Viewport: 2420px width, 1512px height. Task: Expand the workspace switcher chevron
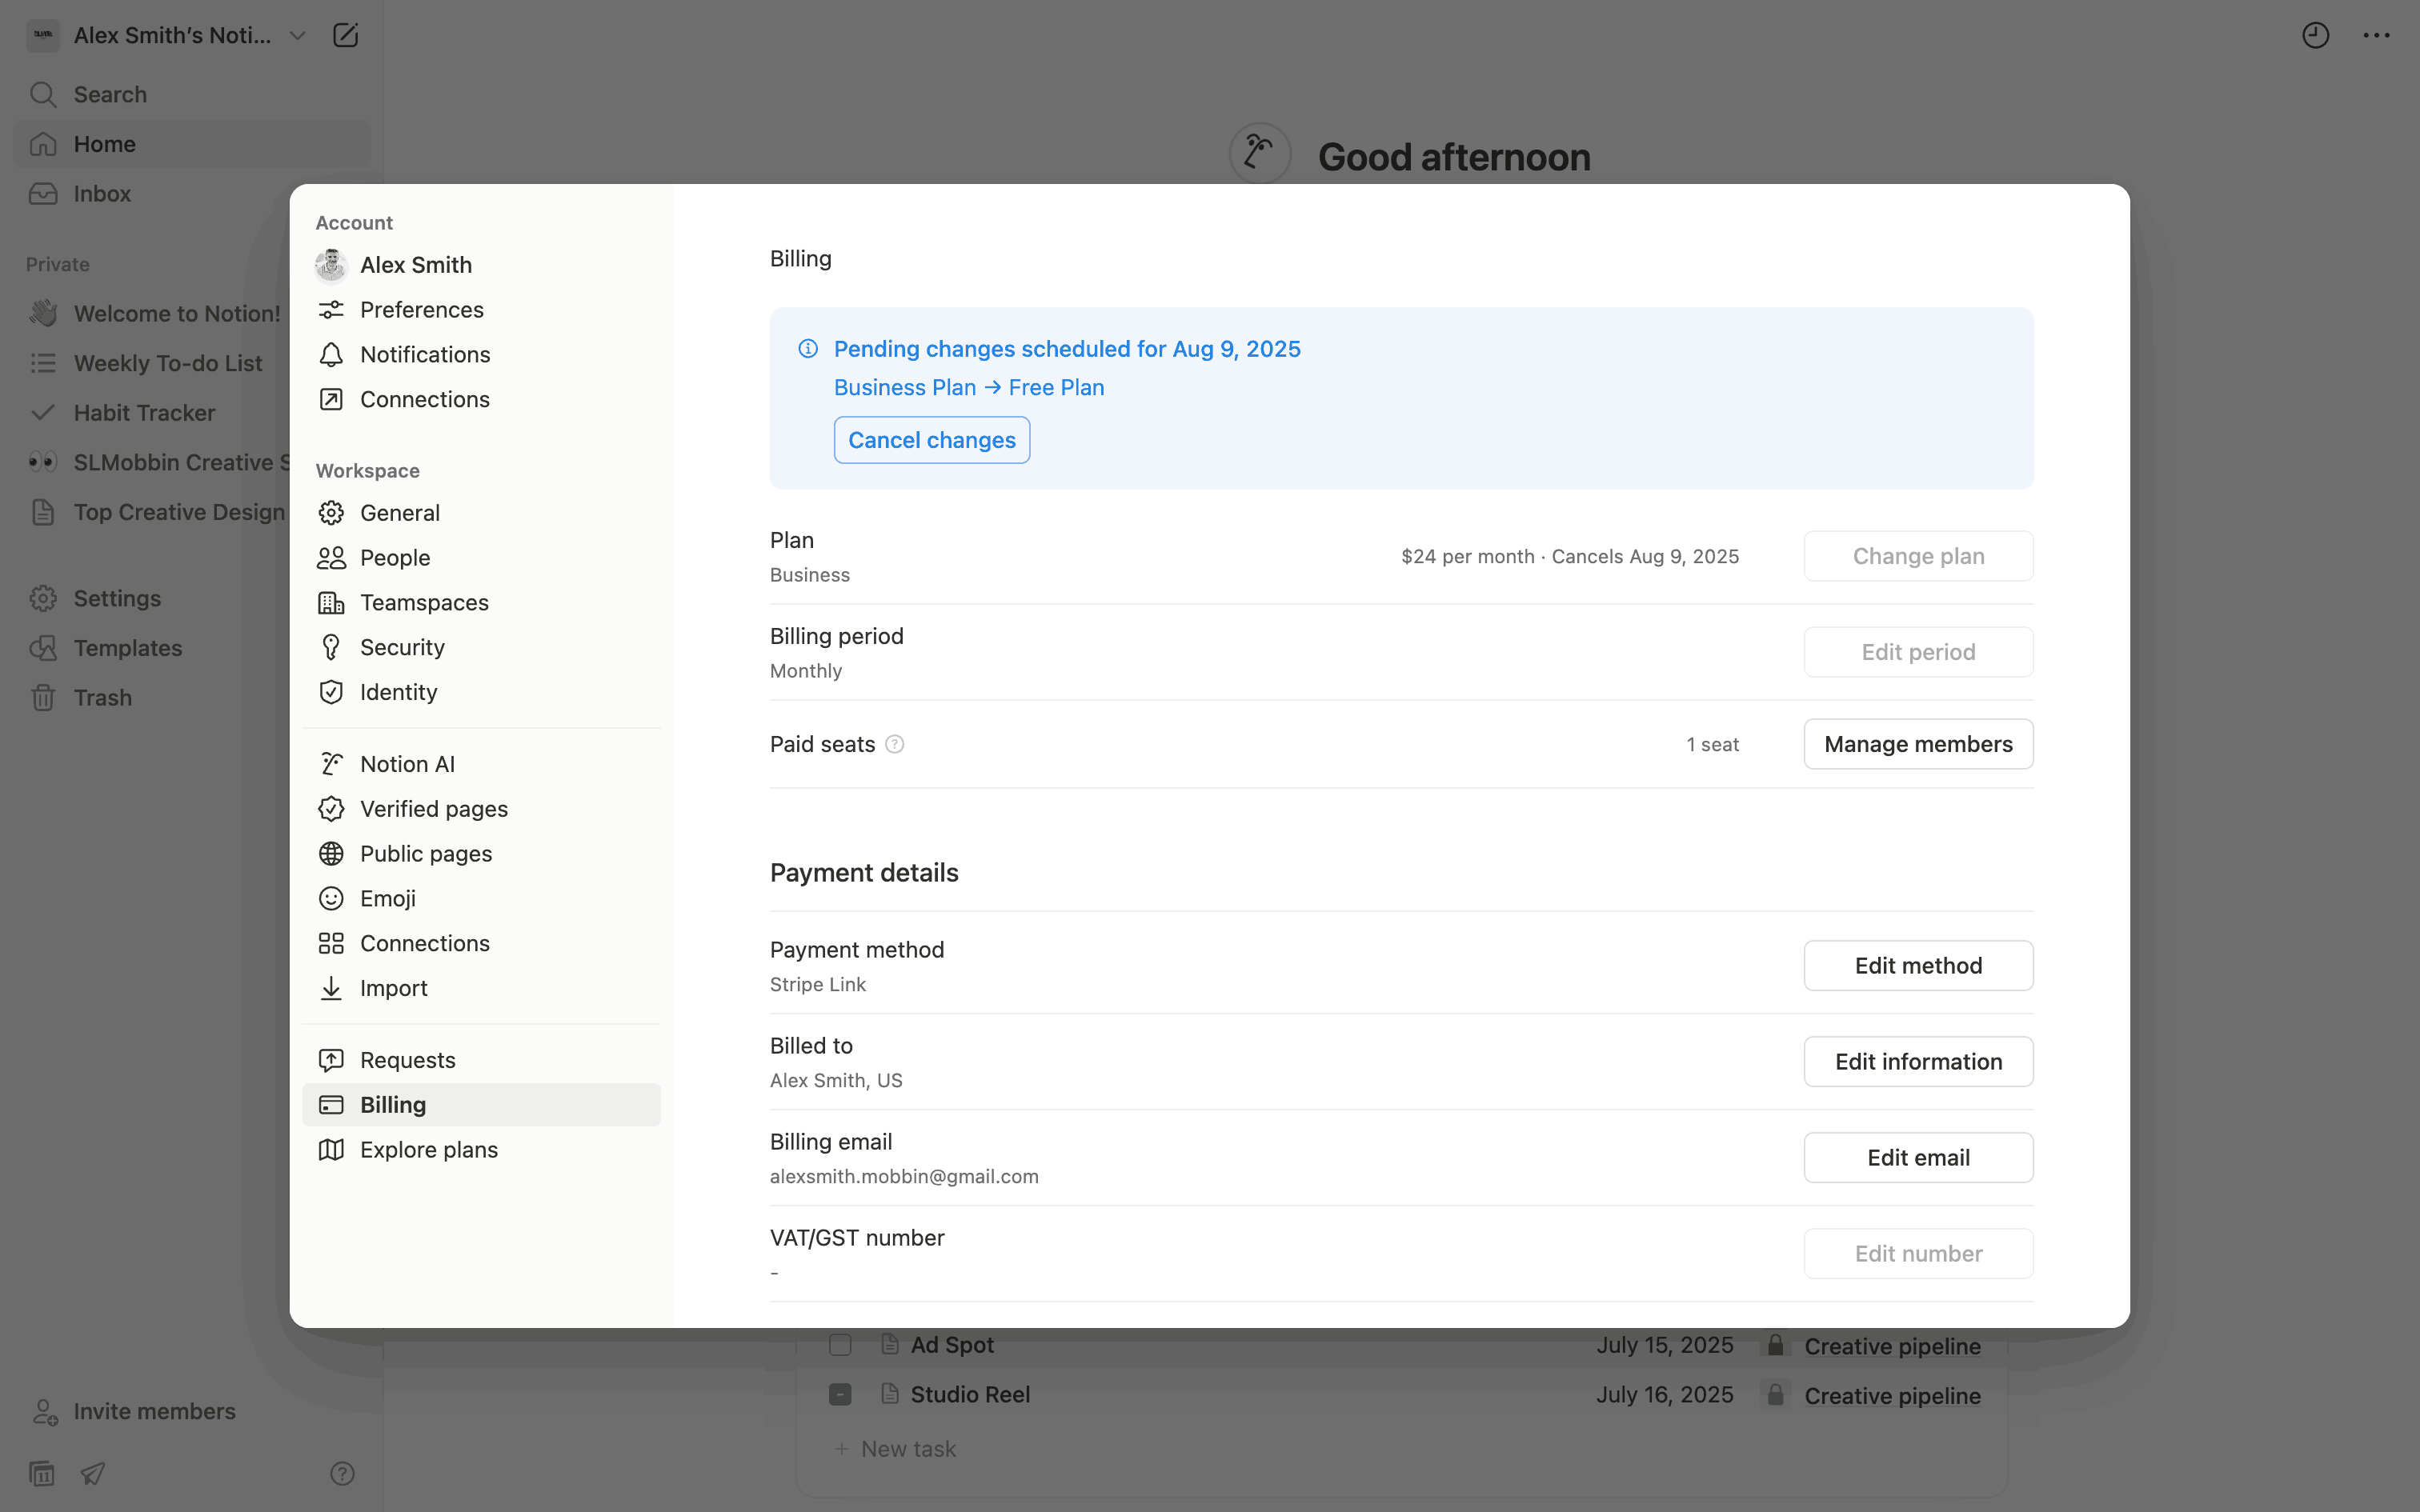pos(297,35)
